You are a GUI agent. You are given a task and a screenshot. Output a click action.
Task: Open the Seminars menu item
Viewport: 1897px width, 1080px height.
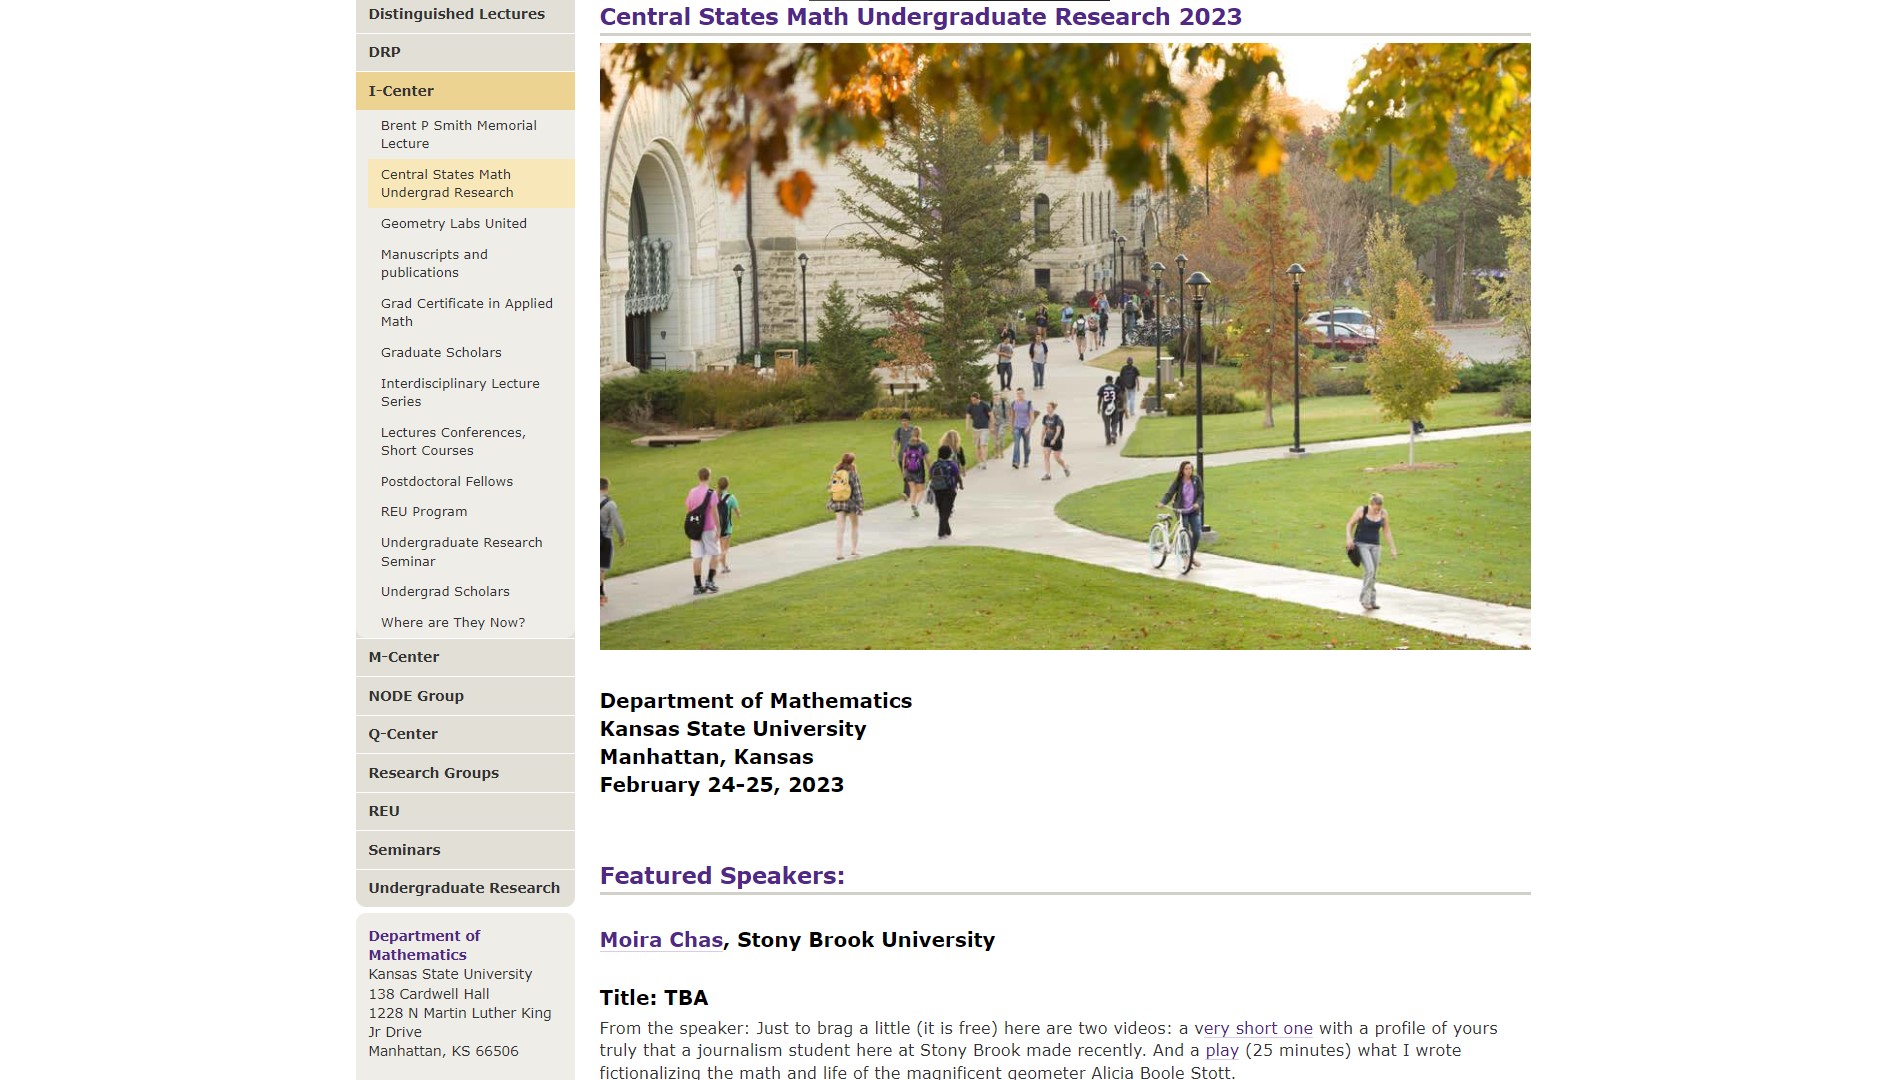pyautogui.click(x=404, y=850)
